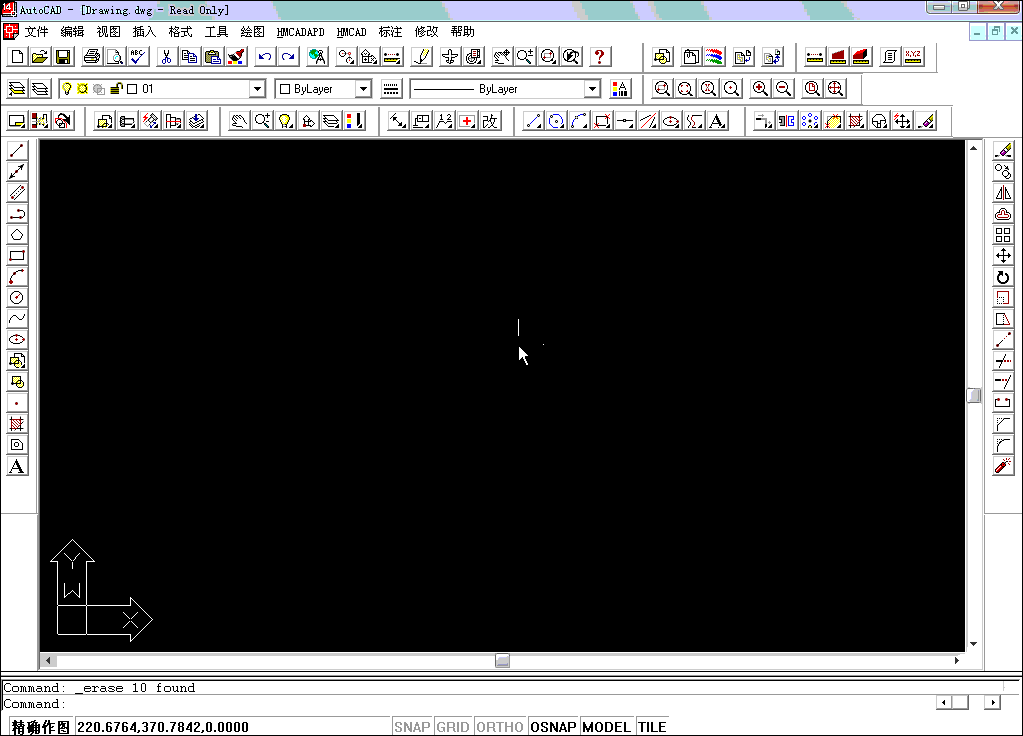This screenshot has width=1023, height=736.
Task: Click the coordinates display 220.6764,370.7842,0.0000
Action: click(163, 727)
